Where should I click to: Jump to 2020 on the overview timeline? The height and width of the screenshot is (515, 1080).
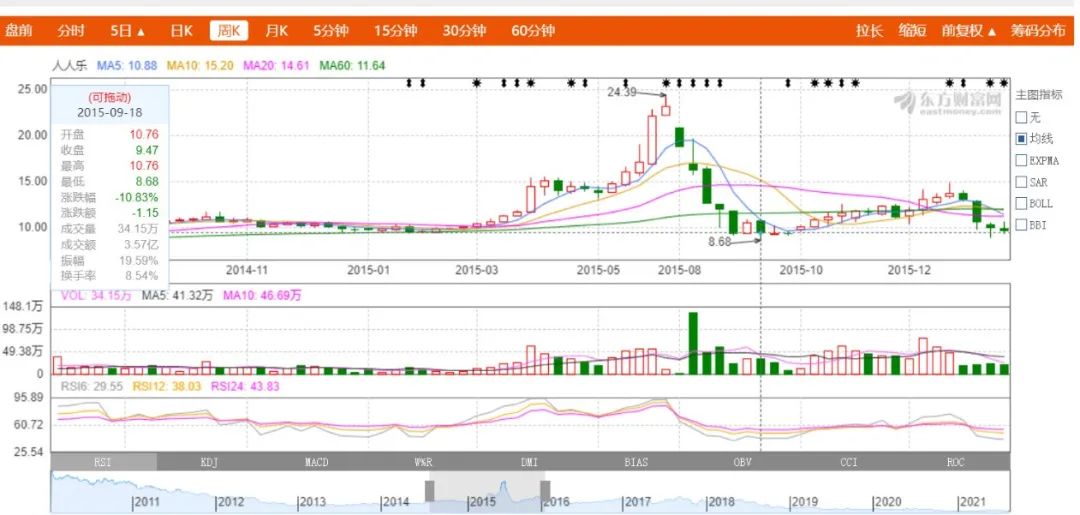click(x=886, y=503)
